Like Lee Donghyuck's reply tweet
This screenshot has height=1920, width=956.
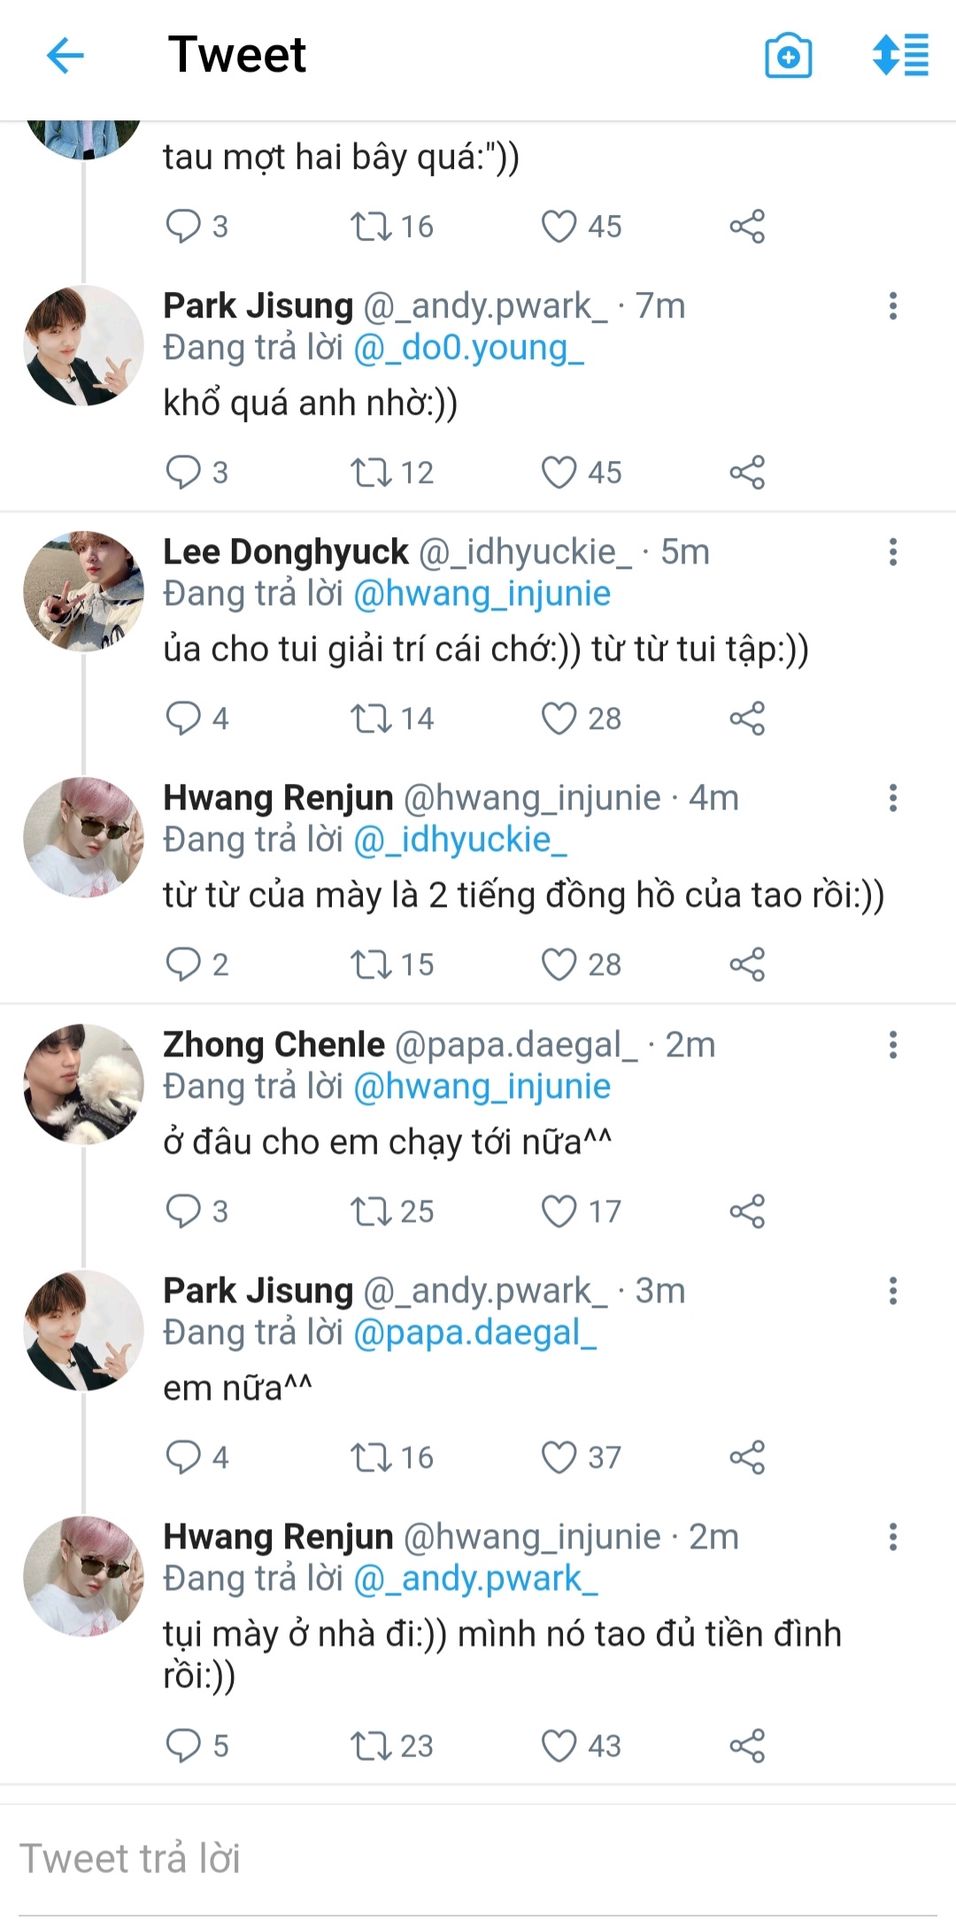(559, 718)
